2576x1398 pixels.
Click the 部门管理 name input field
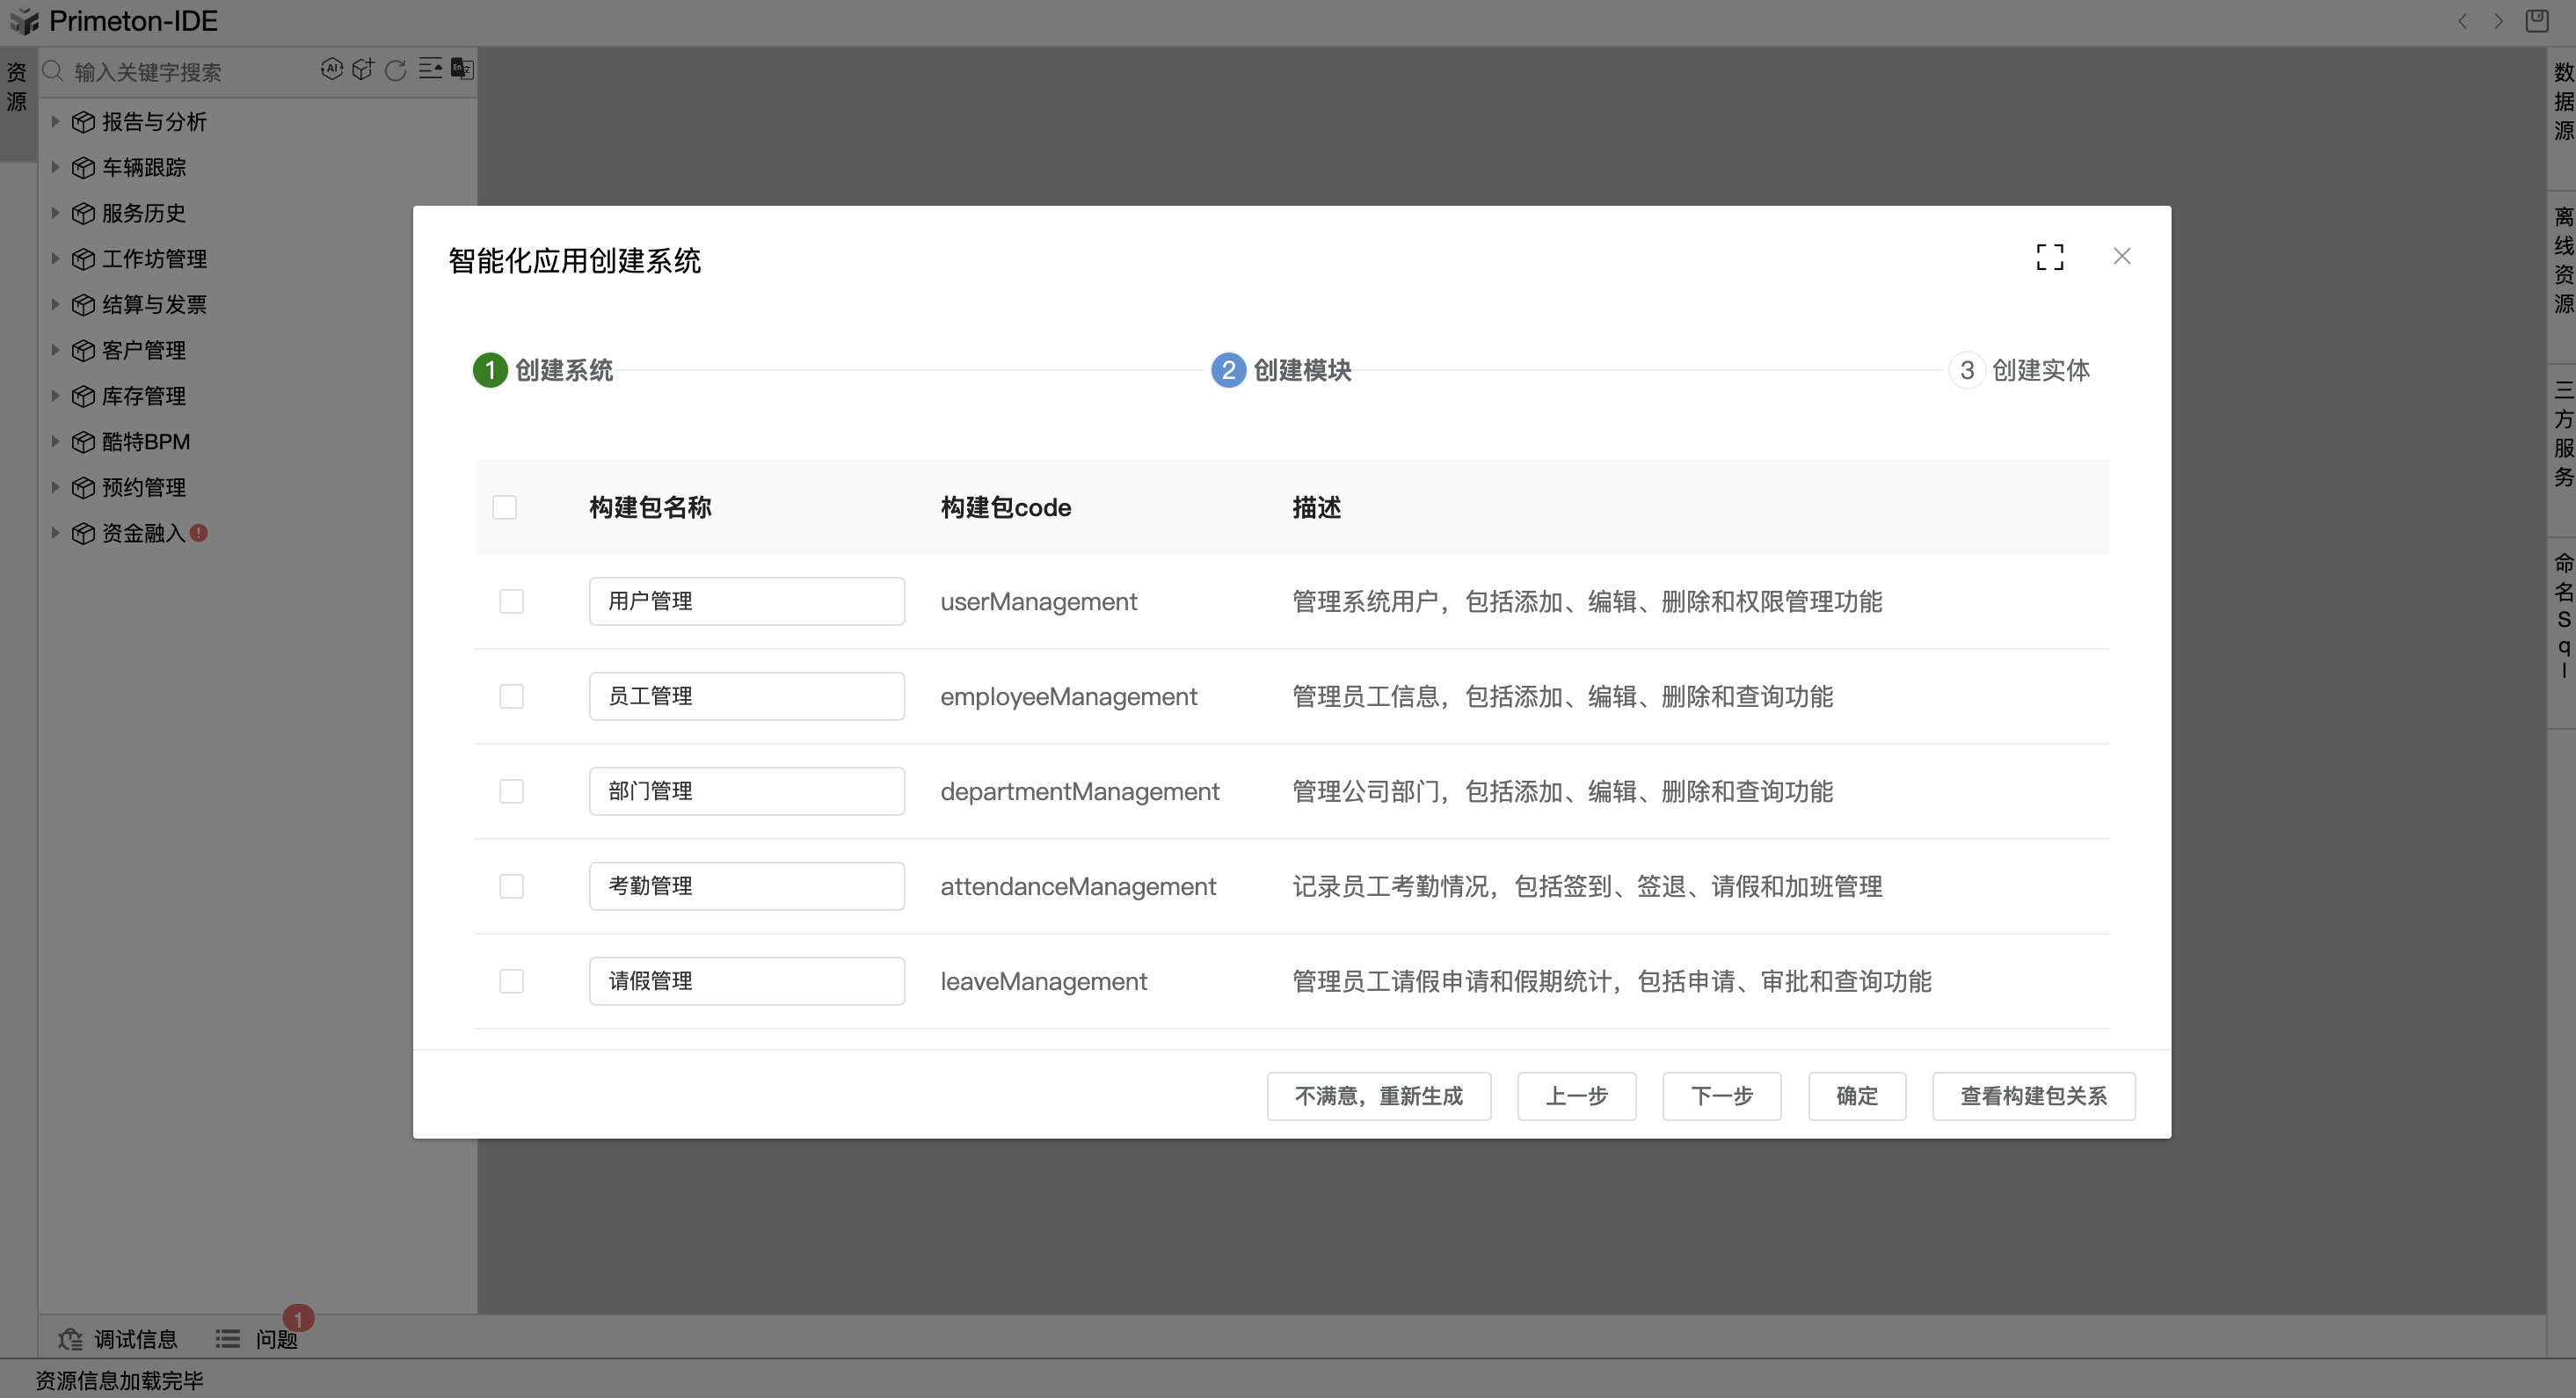coord(746,791)
